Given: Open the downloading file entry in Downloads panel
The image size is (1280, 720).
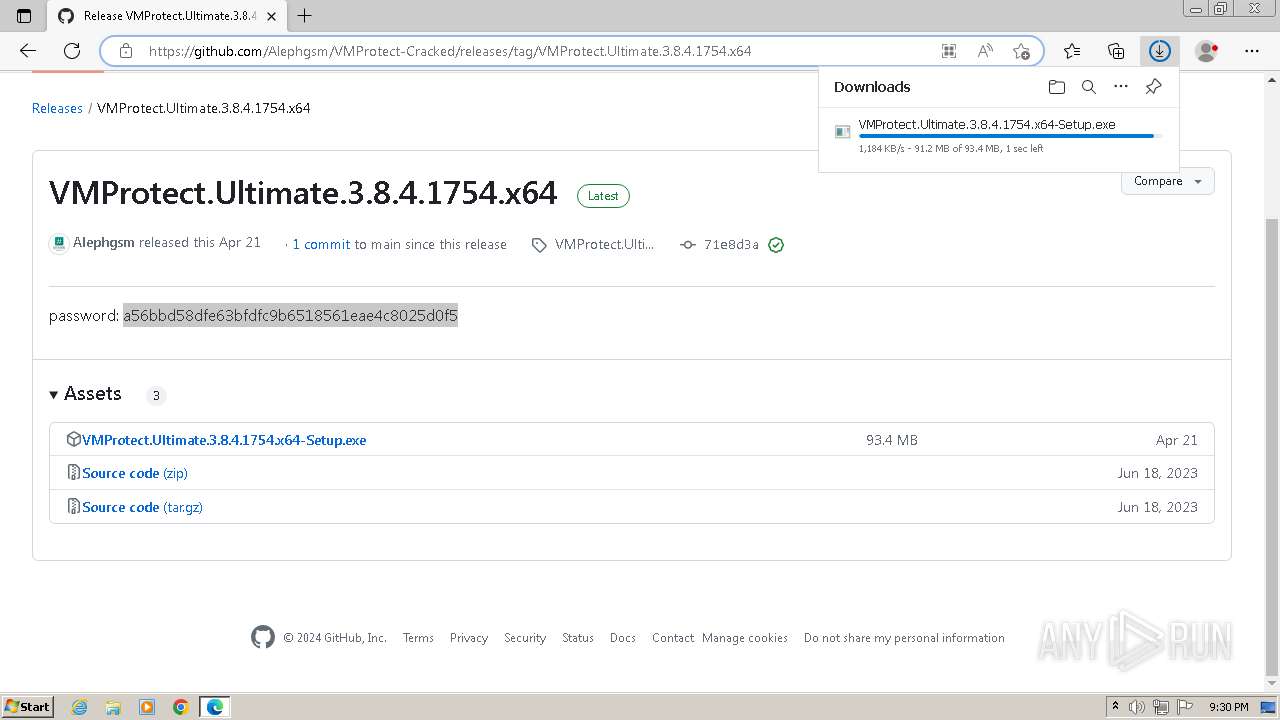Looking at the screenshot, I should (998, 136).
